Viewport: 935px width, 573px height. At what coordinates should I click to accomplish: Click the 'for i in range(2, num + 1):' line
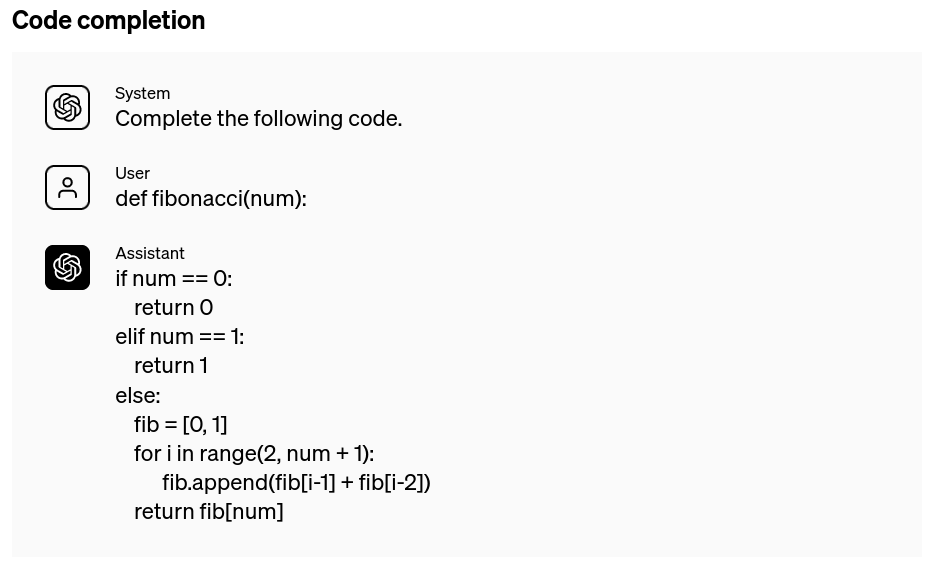tap(253, 453)
